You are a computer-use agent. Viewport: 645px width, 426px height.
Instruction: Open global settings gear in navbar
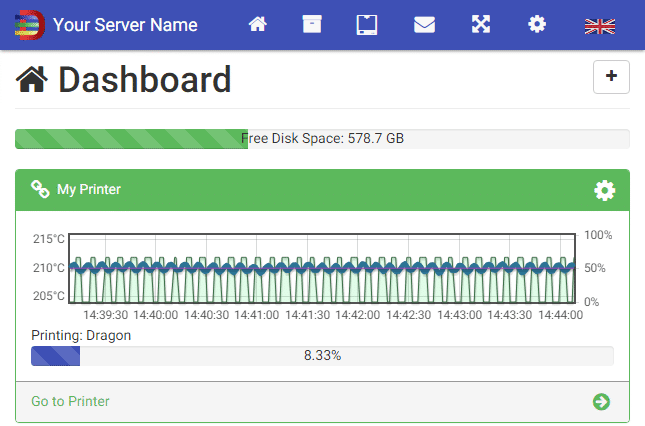537,24
